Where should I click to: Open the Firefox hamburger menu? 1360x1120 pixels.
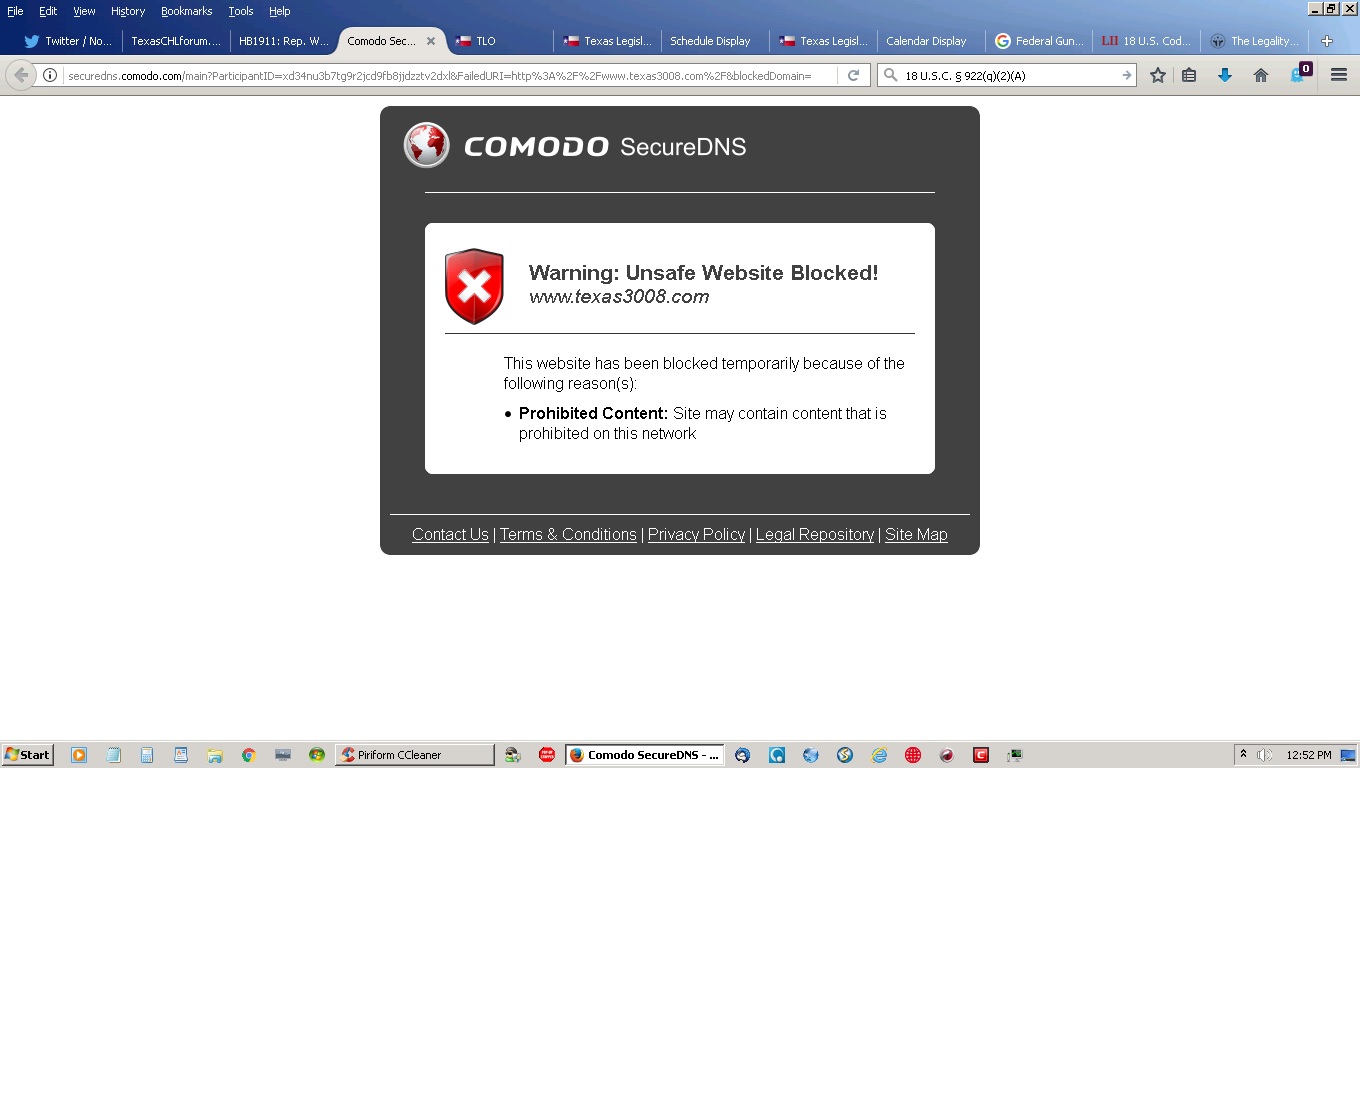(1338, 75)
